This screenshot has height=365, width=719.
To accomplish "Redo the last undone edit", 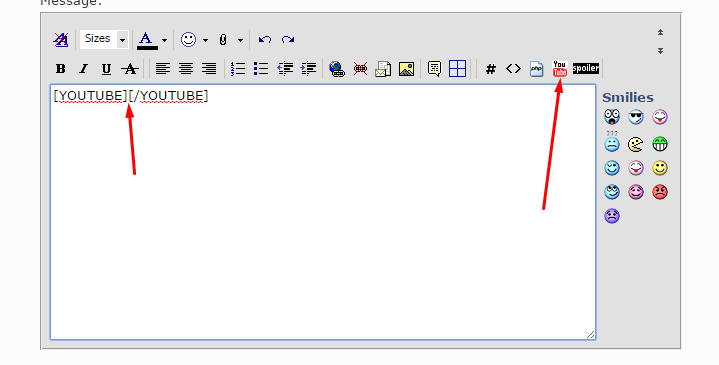I will (x=288, y=39).
